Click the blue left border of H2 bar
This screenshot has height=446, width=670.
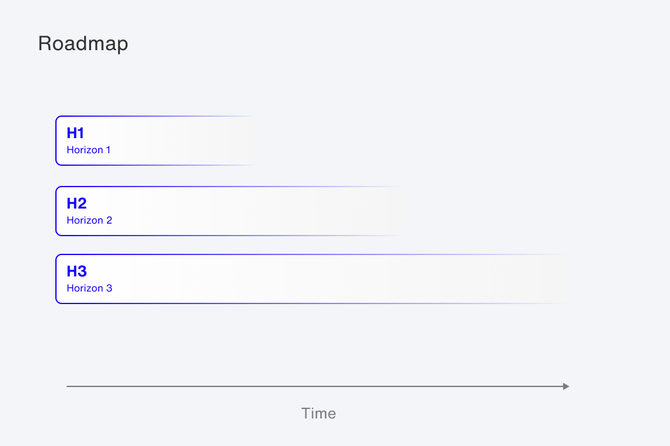pos(56,210)
